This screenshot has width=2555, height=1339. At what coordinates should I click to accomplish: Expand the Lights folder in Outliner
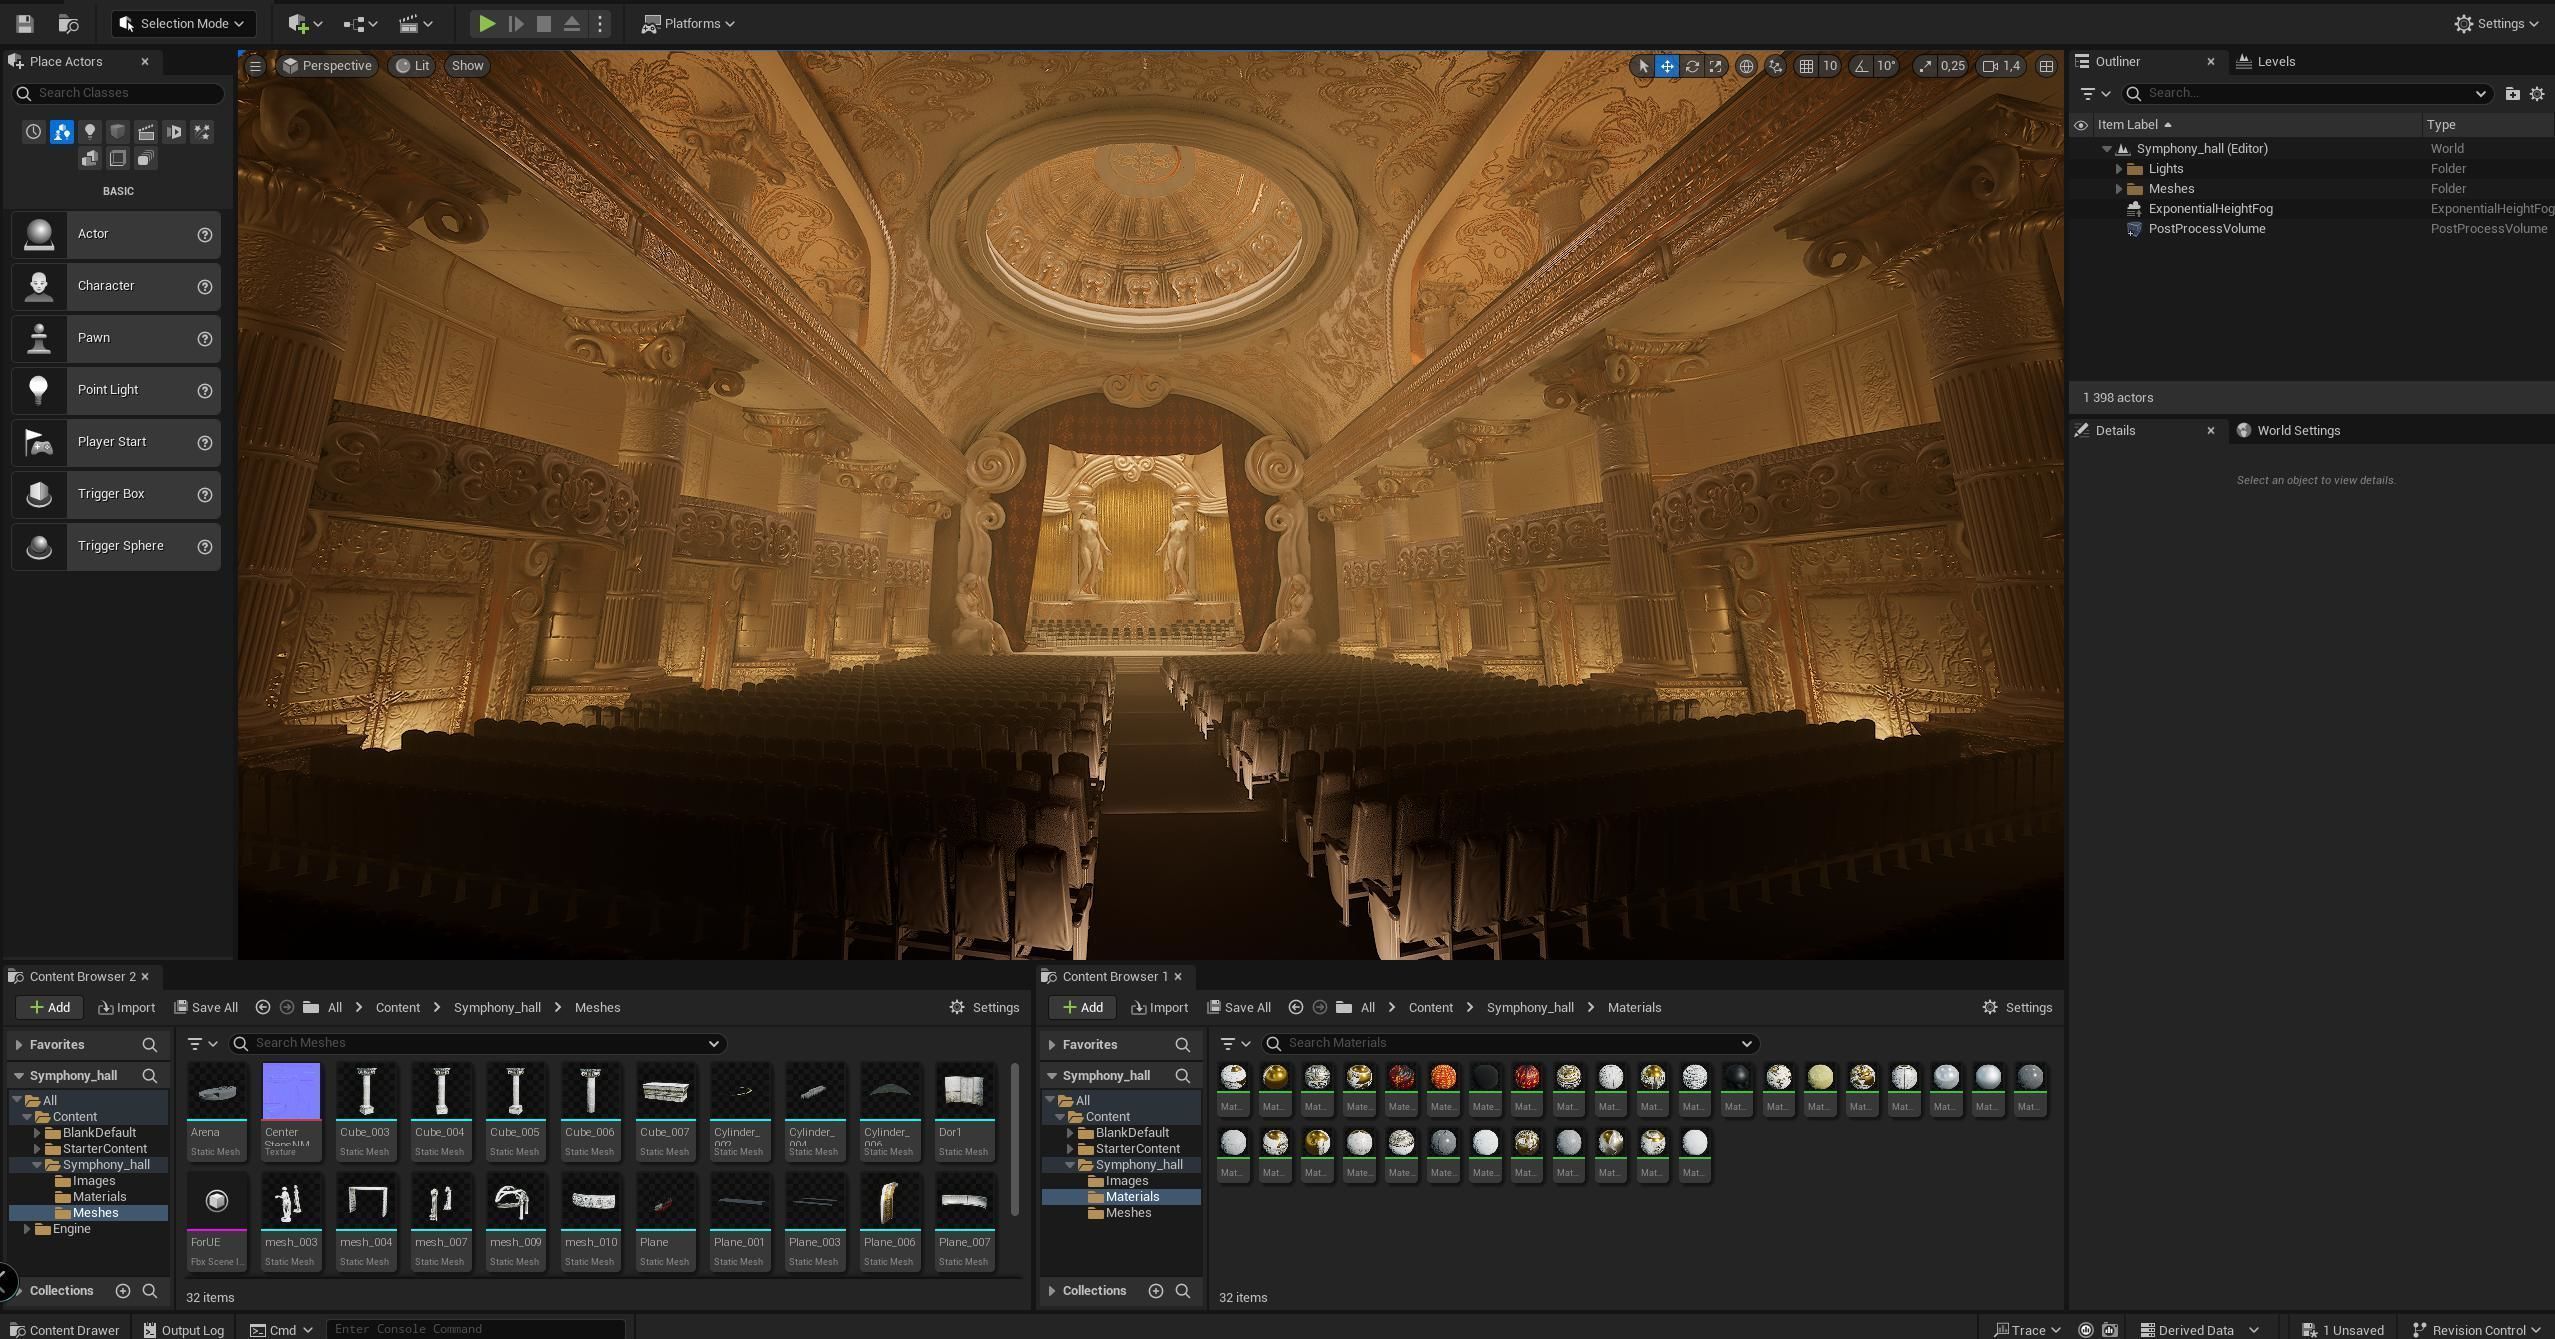[x=2118, y=169]
